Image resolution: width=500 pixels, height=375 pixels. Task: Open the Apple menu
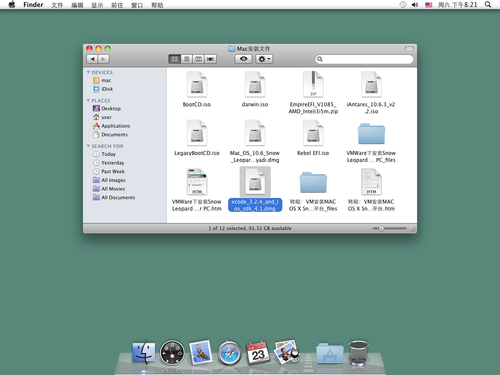pos(12,5)
